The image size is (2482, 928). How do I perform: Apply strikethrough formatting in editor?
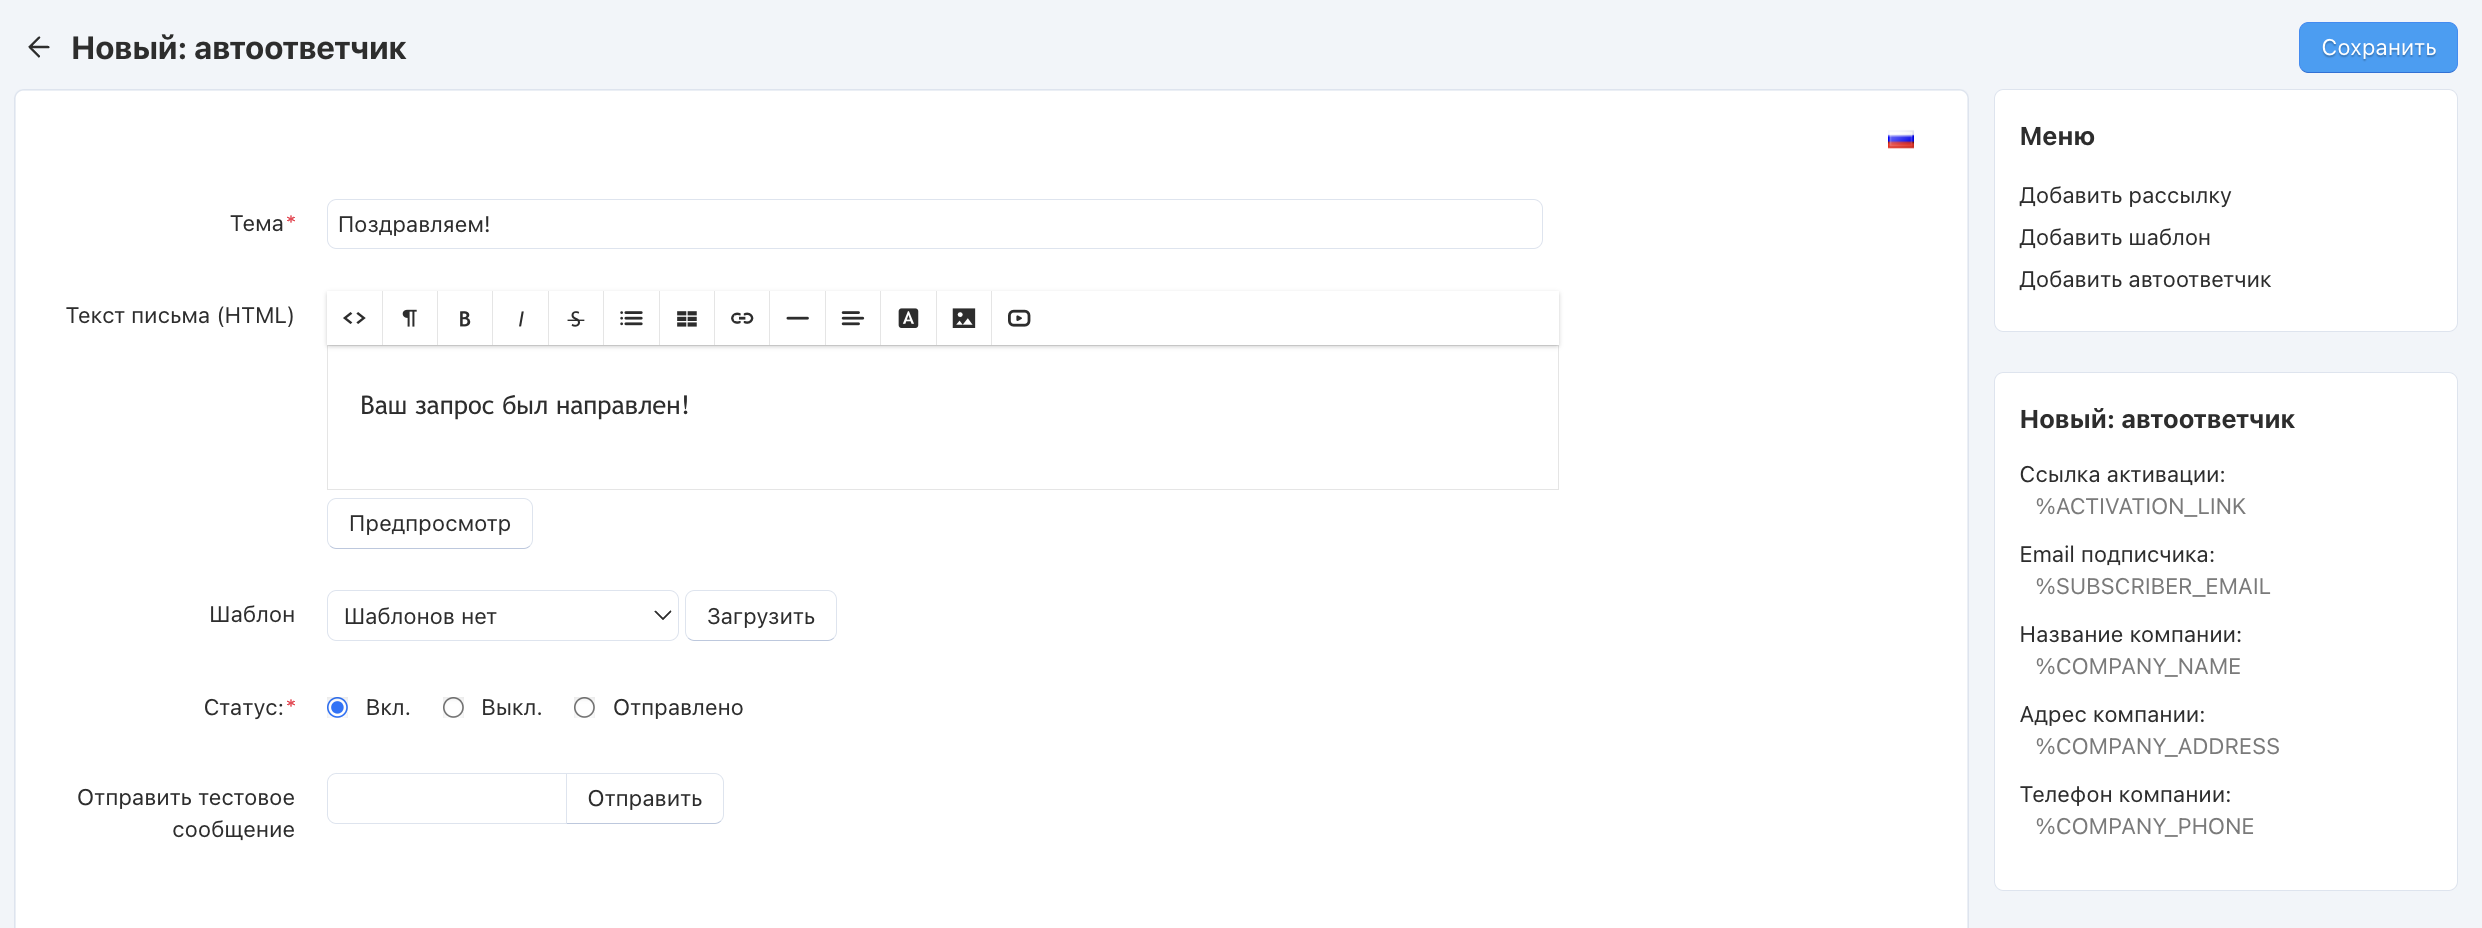576,318
